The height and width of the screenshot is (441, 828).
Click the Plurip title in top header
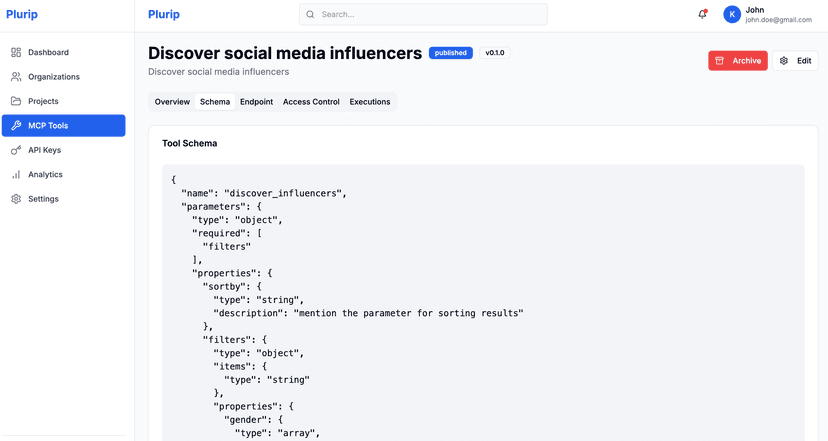click(x=164, y=14)
